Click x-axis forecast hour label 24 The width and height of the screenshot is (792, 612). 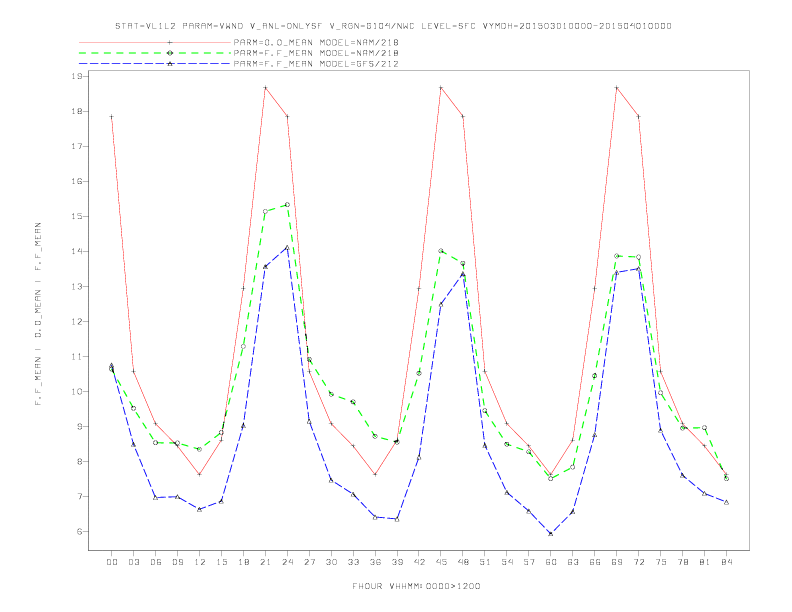click(x=287, y=562)
